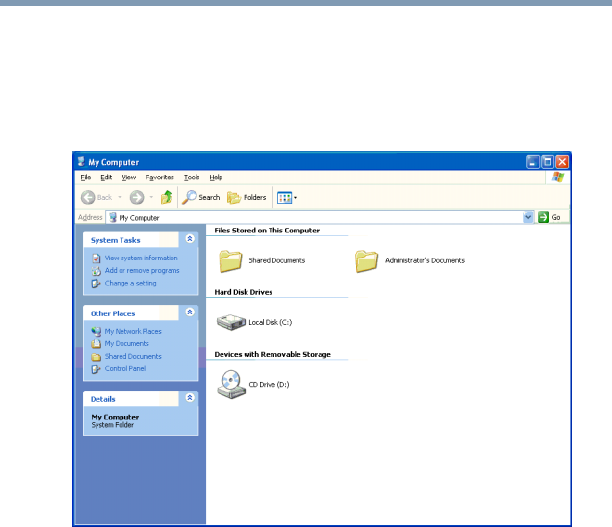Click the My Computer title bar icon

click(x=81, y=162)
